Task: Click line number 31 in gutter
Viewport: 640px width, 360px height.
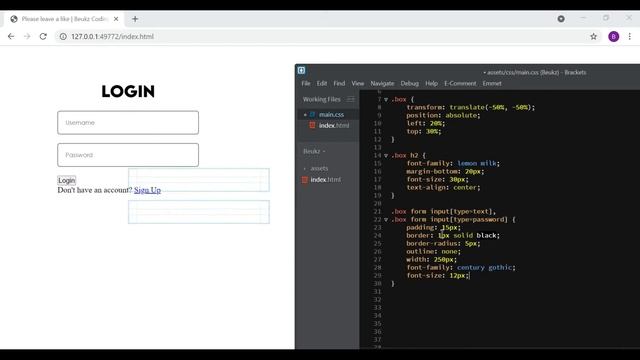Action: pos(377,291)
